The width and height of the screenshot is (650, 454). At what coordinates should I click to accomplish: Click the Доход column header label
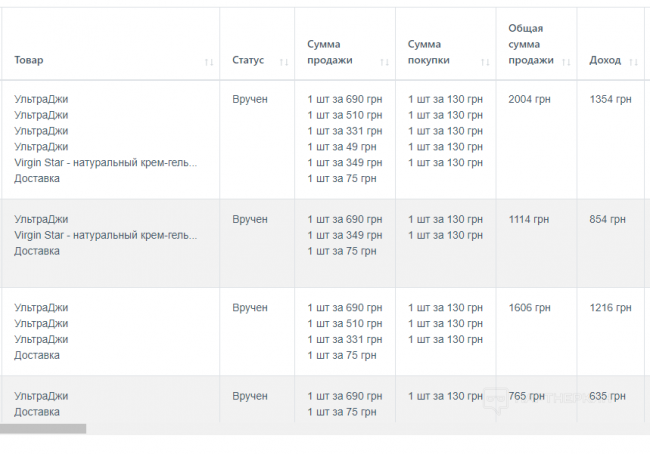[605, 60]
